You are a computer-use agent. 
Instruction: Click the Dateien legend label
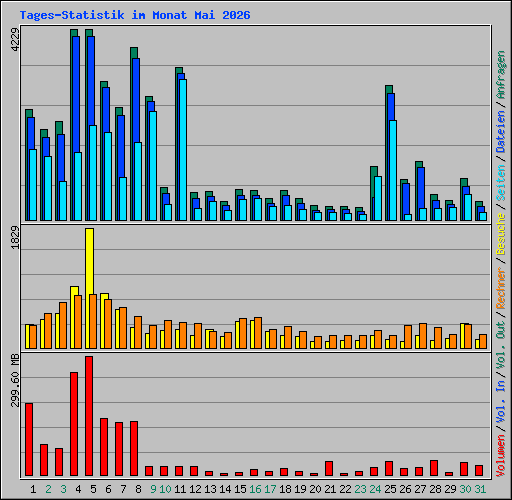point(501,132)
